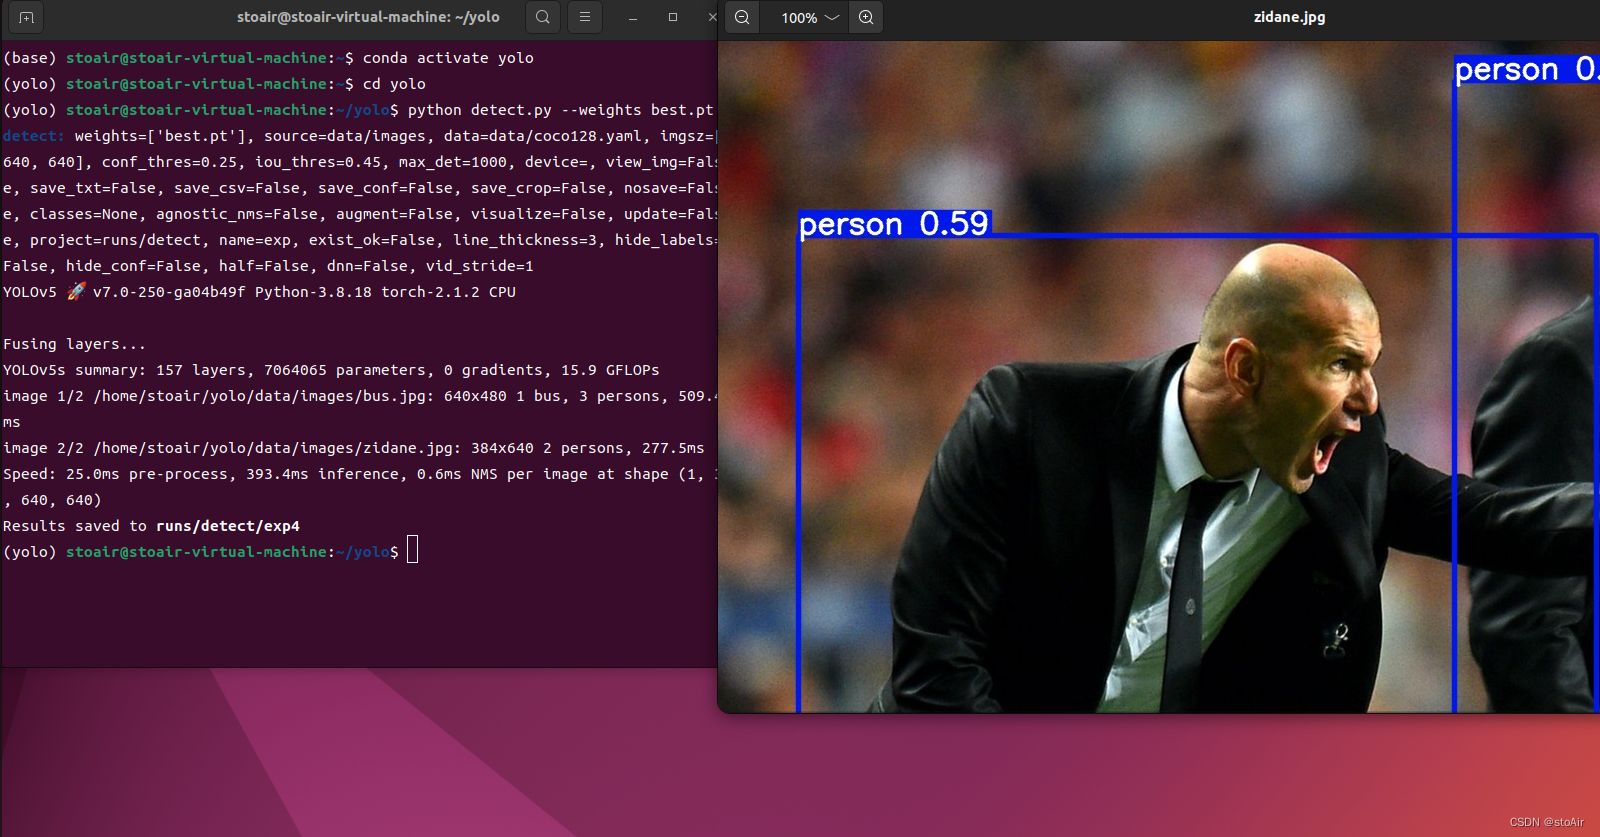Viewport: 1600px width, 837px height.
Task: Expand the 100% zoom level dropdown
Action: click(810, 17)
